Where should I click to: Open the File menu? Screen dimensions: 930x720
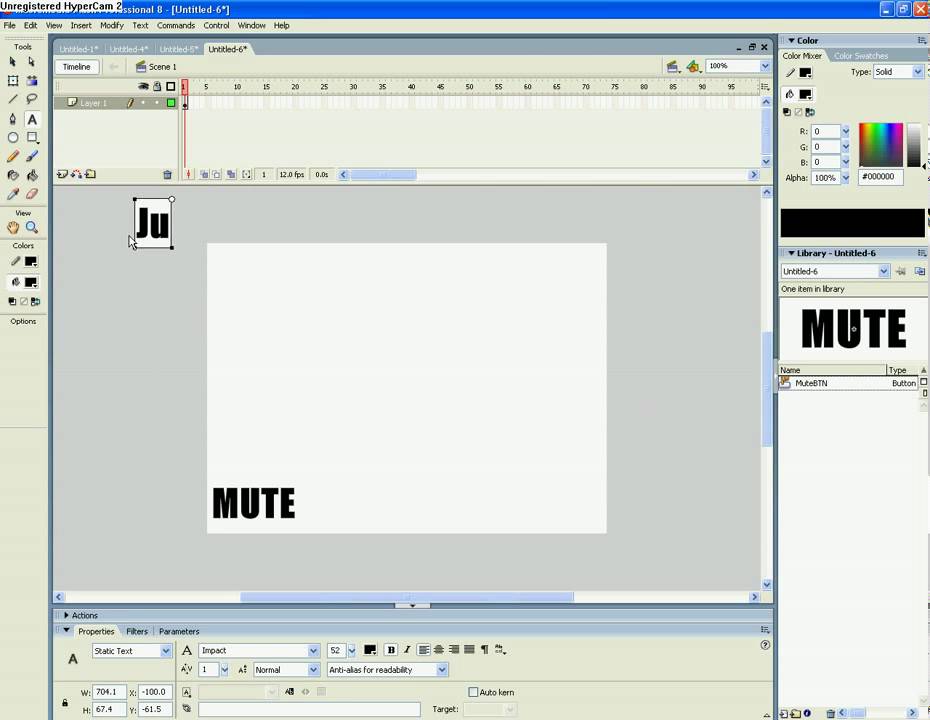coord(9,26)
